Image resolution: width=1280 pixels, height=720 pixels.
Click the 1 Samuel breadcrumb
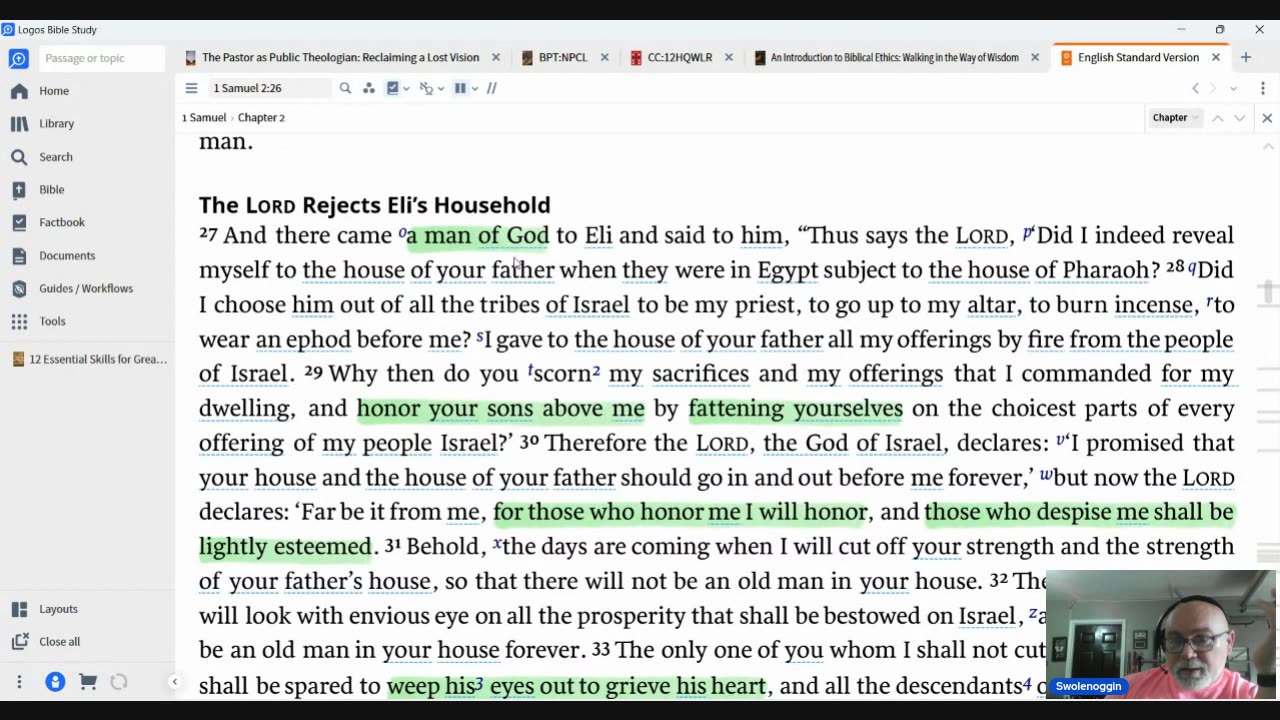pos(204,118)
